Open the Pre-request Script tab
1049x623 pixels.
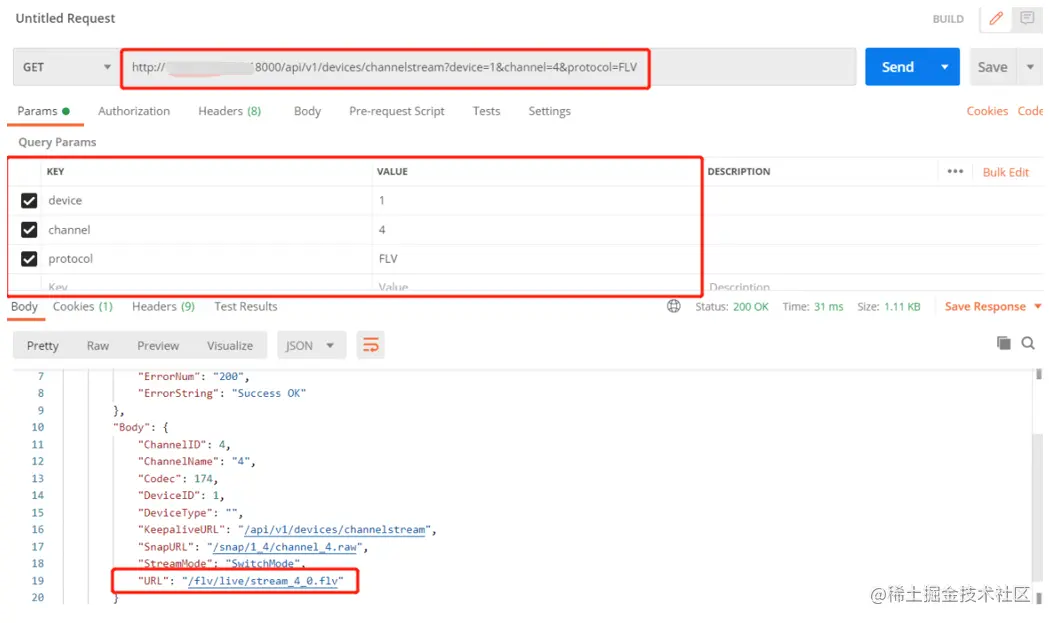397,111
